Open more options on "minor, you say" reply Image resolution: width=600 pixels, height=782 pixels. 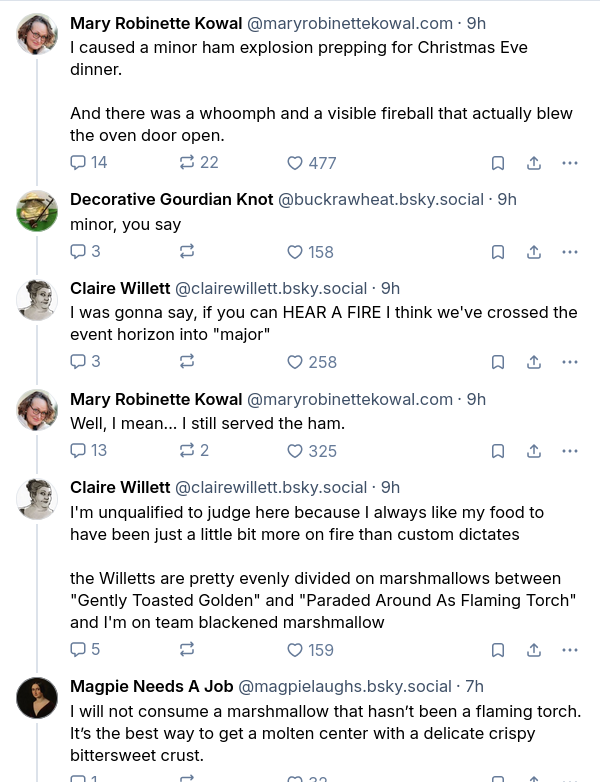(570, 252)
